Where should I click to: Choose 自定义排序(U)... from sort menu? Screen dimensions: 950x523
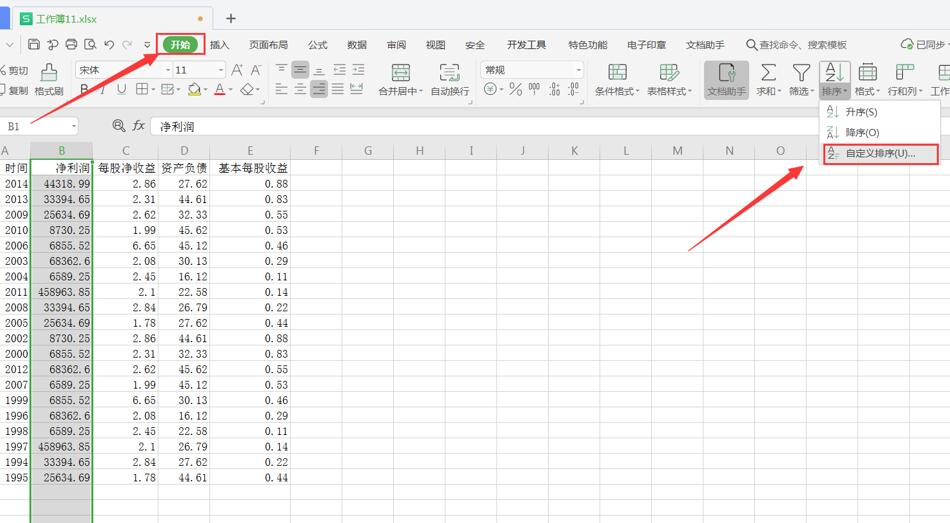[x=880, y=153]
